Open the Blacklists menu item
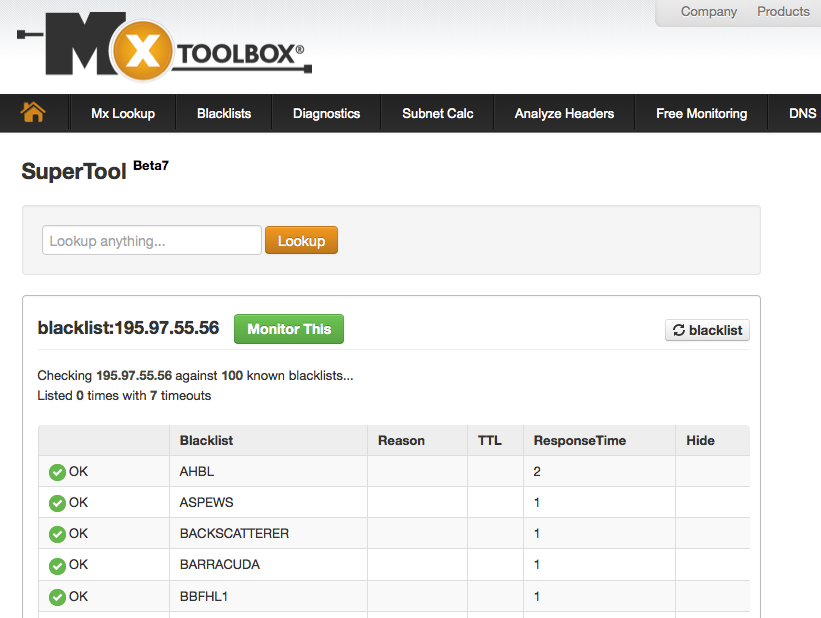The height and width of the screenshot is (618, 821). tap(224, 113)
